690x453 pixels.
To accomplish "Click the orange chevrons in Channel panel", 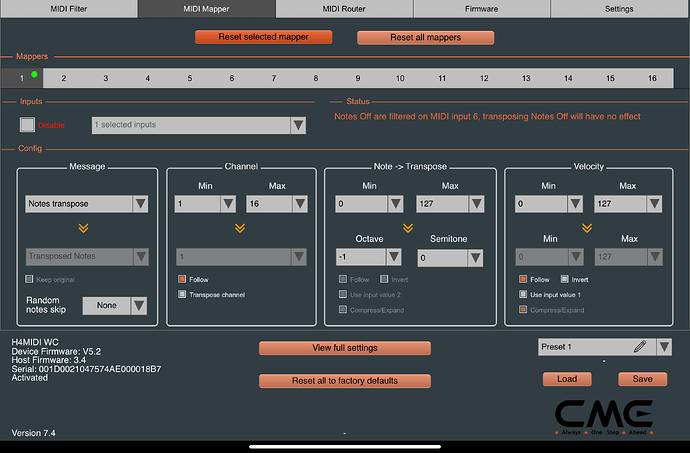I will (x=239, y=229).
